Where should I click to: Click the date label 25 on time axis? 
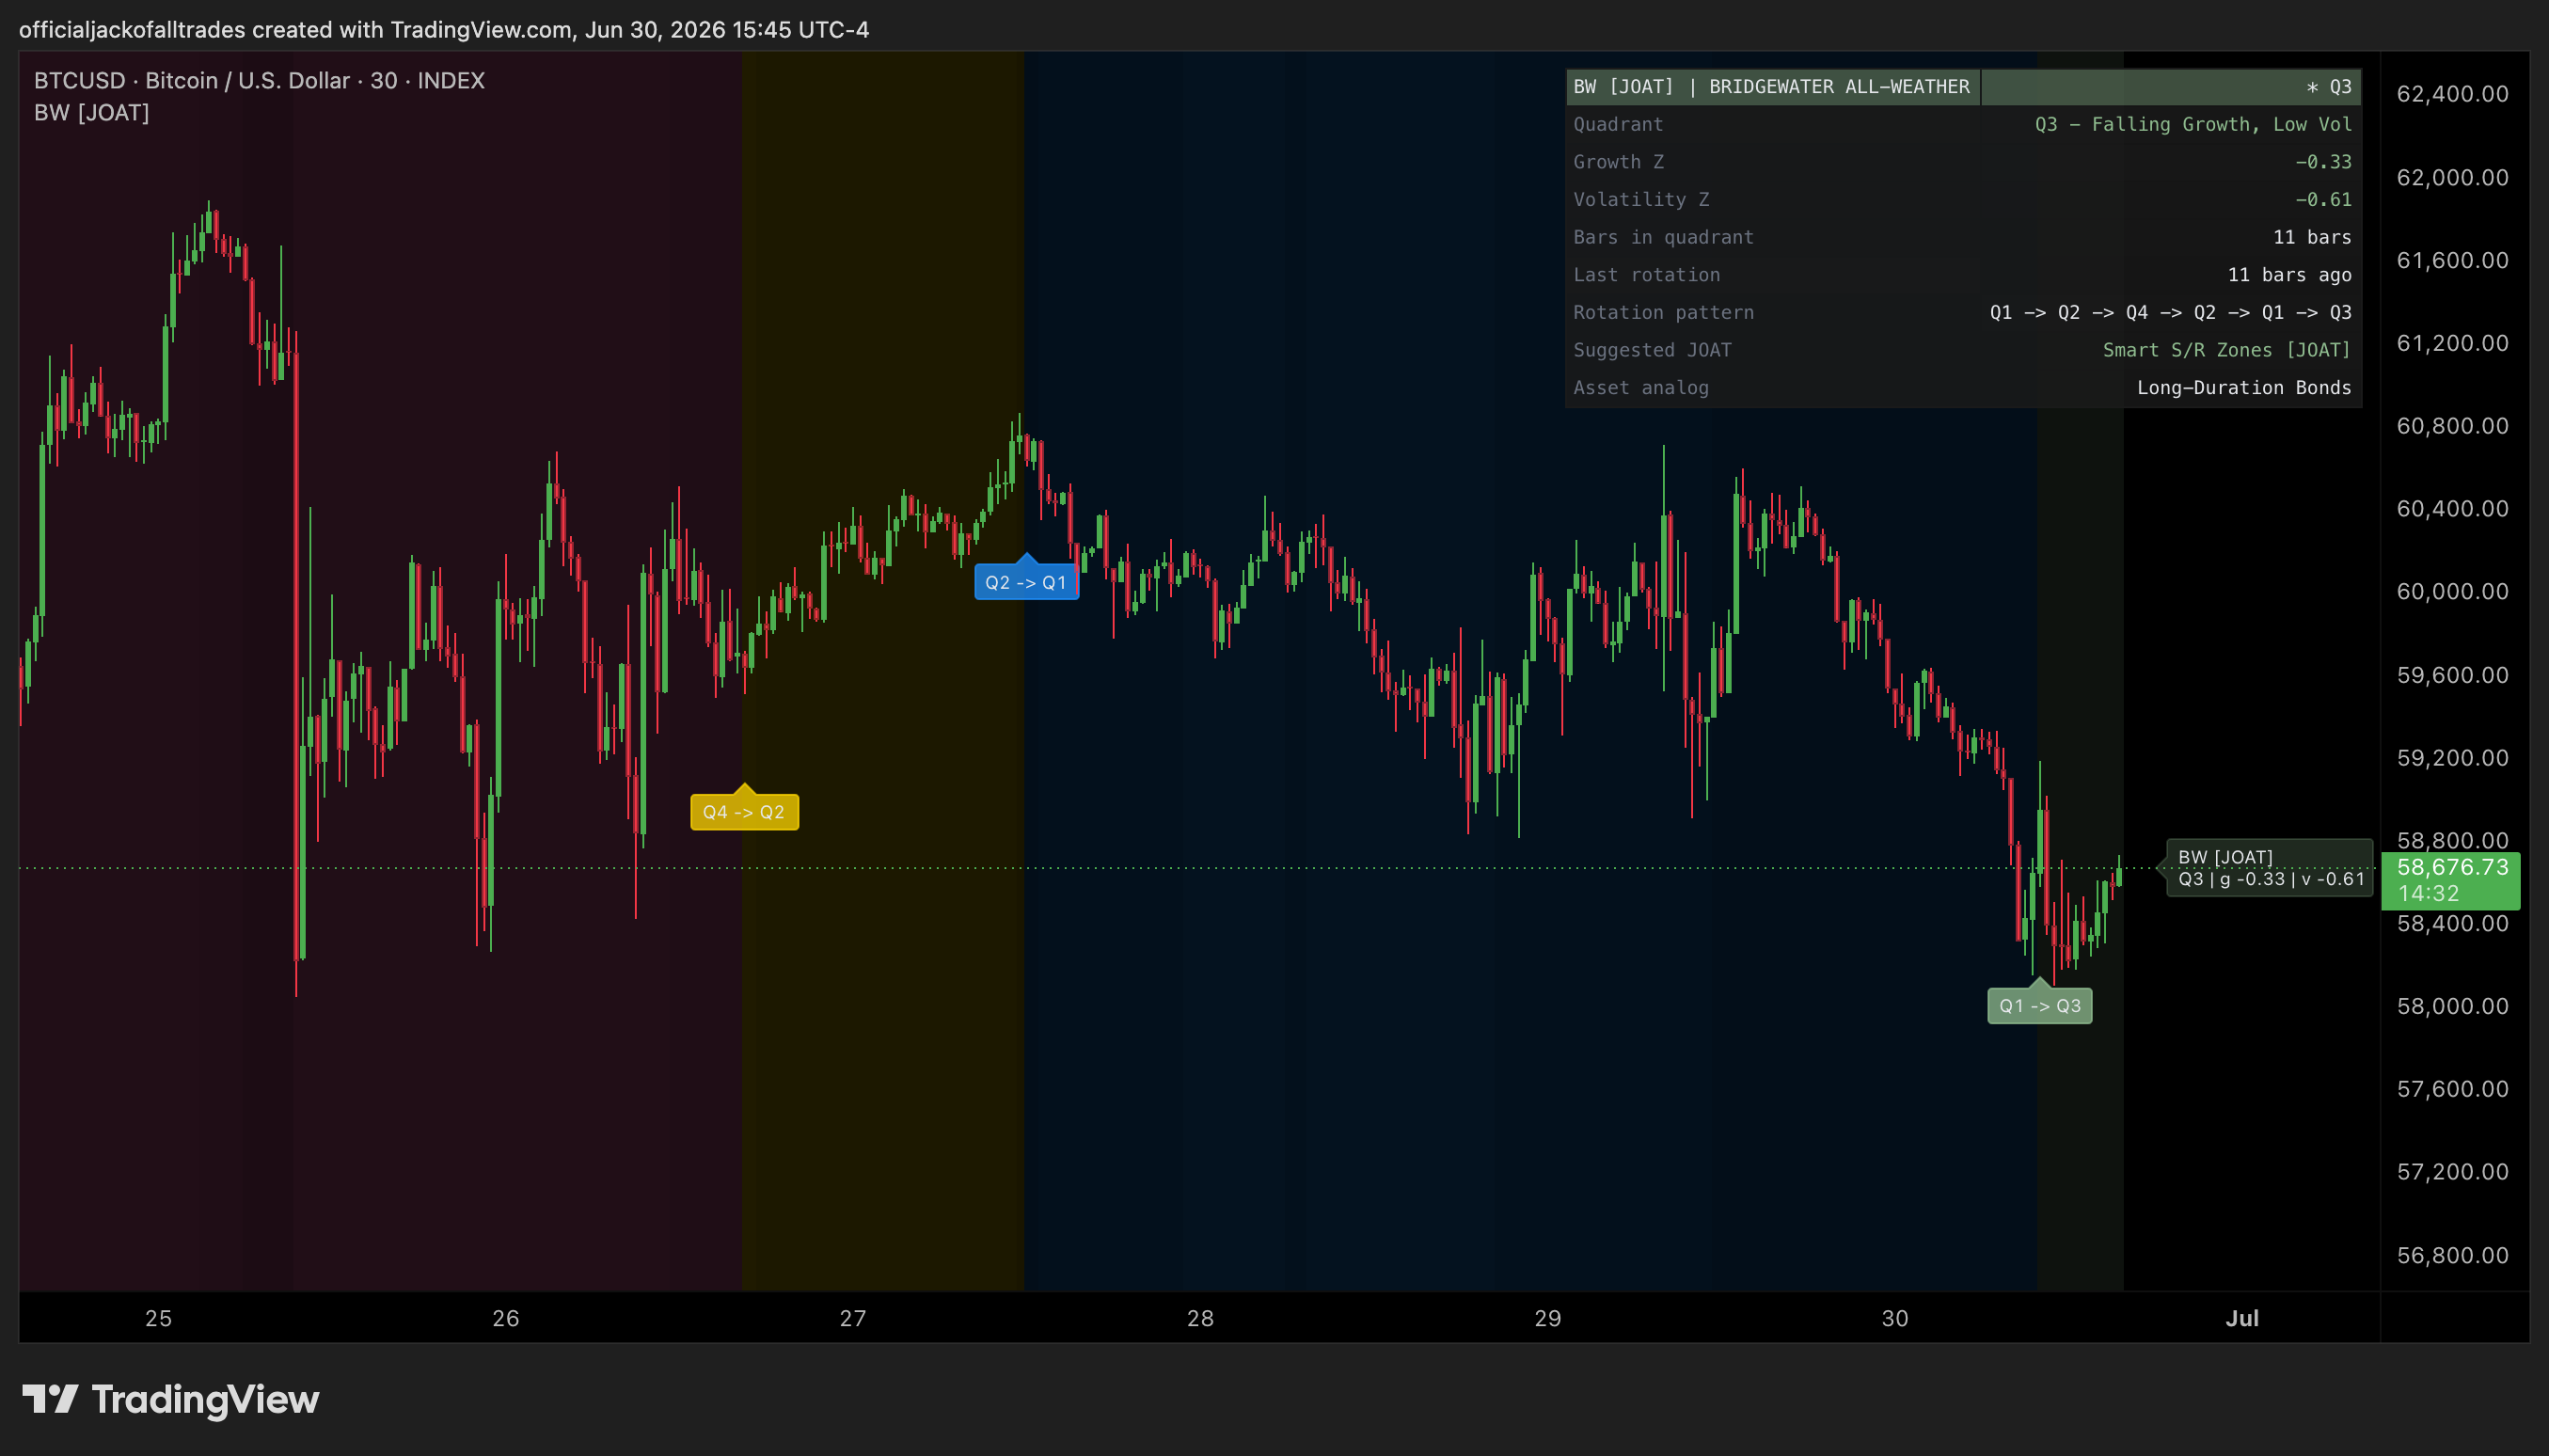coord(158,1318)
